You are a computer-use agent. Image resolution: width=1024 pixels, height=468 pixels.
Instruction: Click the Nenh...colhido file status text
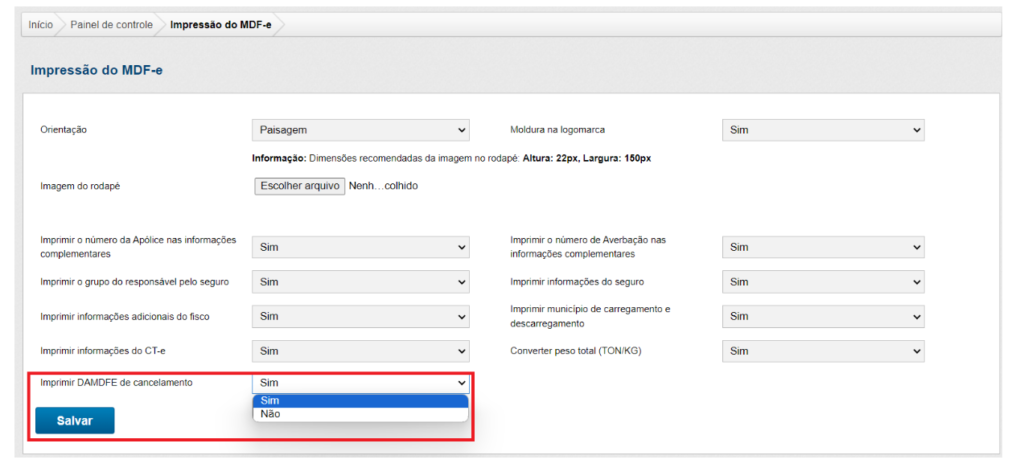tap(383, 186)
